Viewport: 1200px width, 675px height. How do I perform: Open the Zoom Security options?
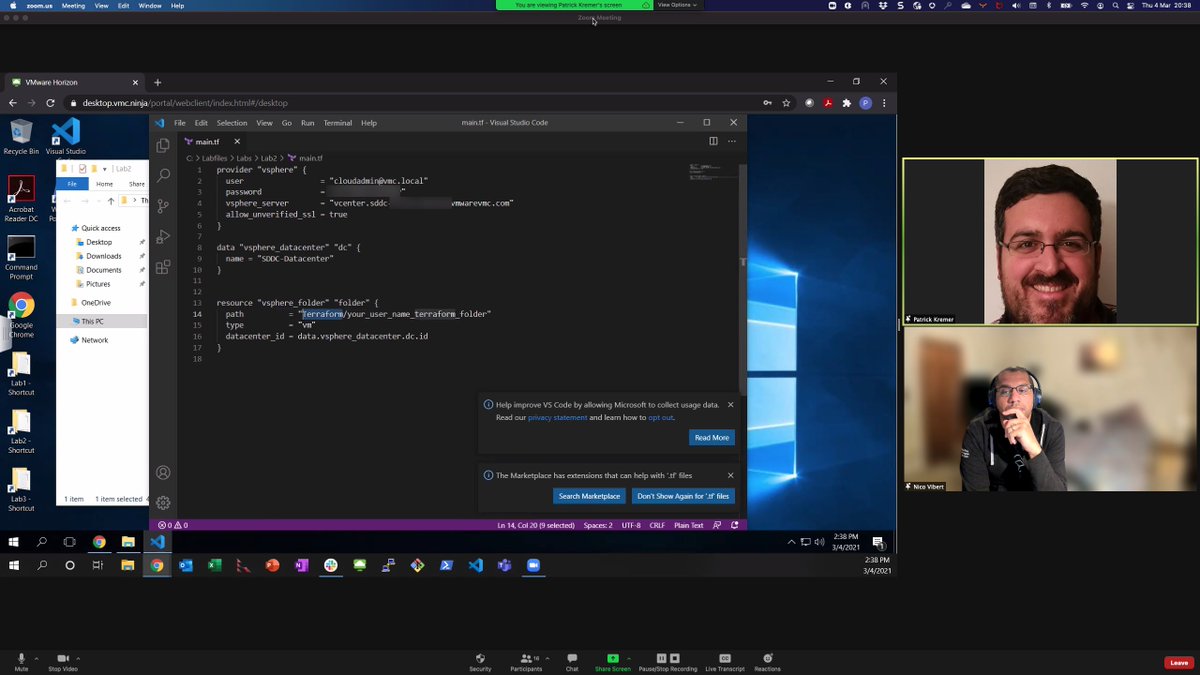[x=480, y=662]
